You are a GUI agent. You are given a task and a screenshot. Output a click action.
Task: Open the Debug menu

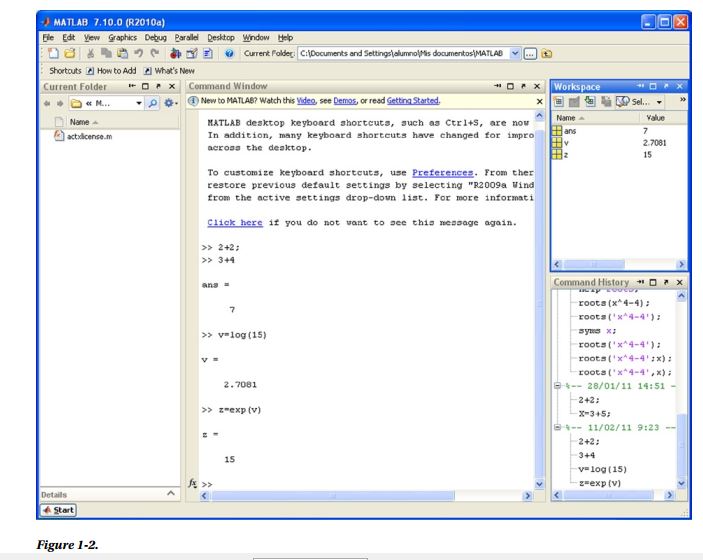(x=156, y=38)
